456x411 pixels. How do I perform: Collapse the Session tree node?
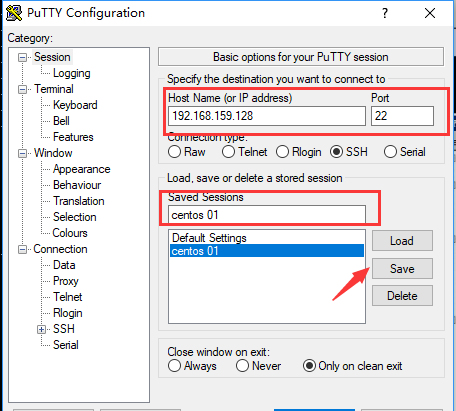click(x=22, y=58)
